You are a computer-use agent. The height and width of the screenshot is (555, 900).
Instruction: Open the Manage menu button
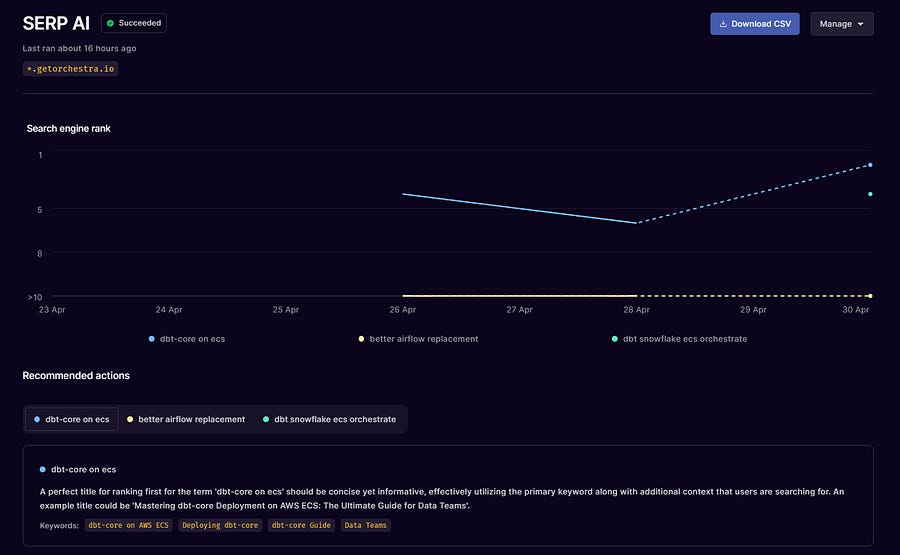(x=841, y=24)
